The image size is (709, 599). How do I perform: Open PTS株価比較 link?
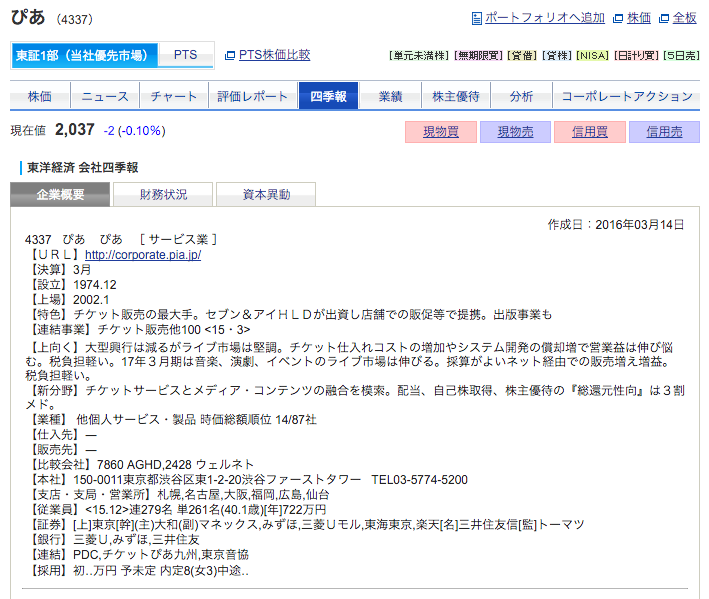[x=274, y=55]
